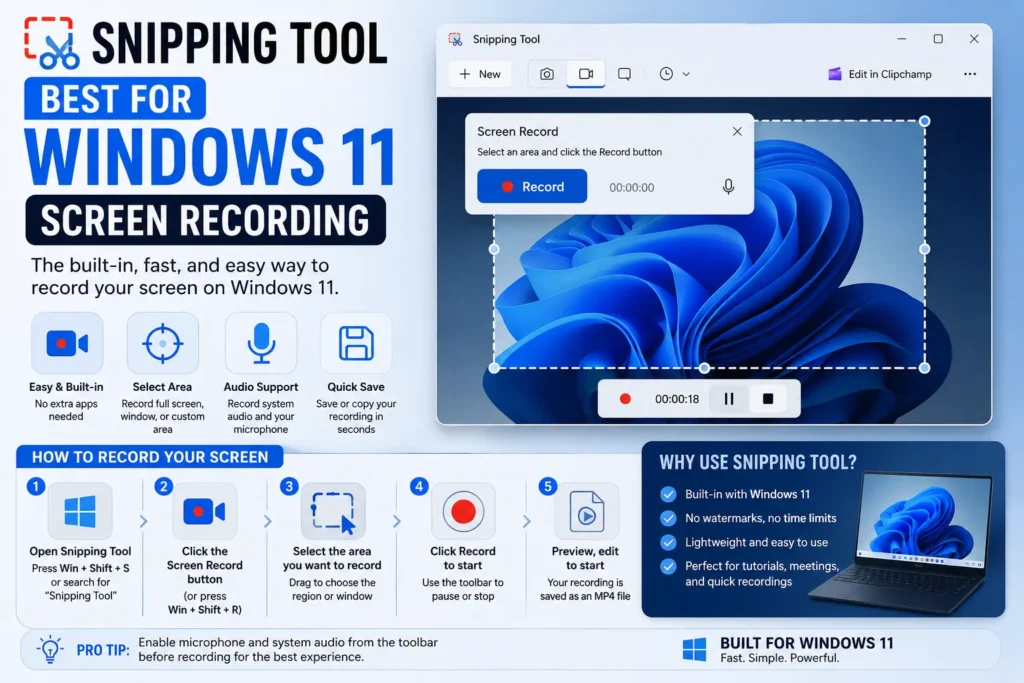Screen dimensions: 1024x683
Task: Click the bottom-center selection handle
Action: 704,368
